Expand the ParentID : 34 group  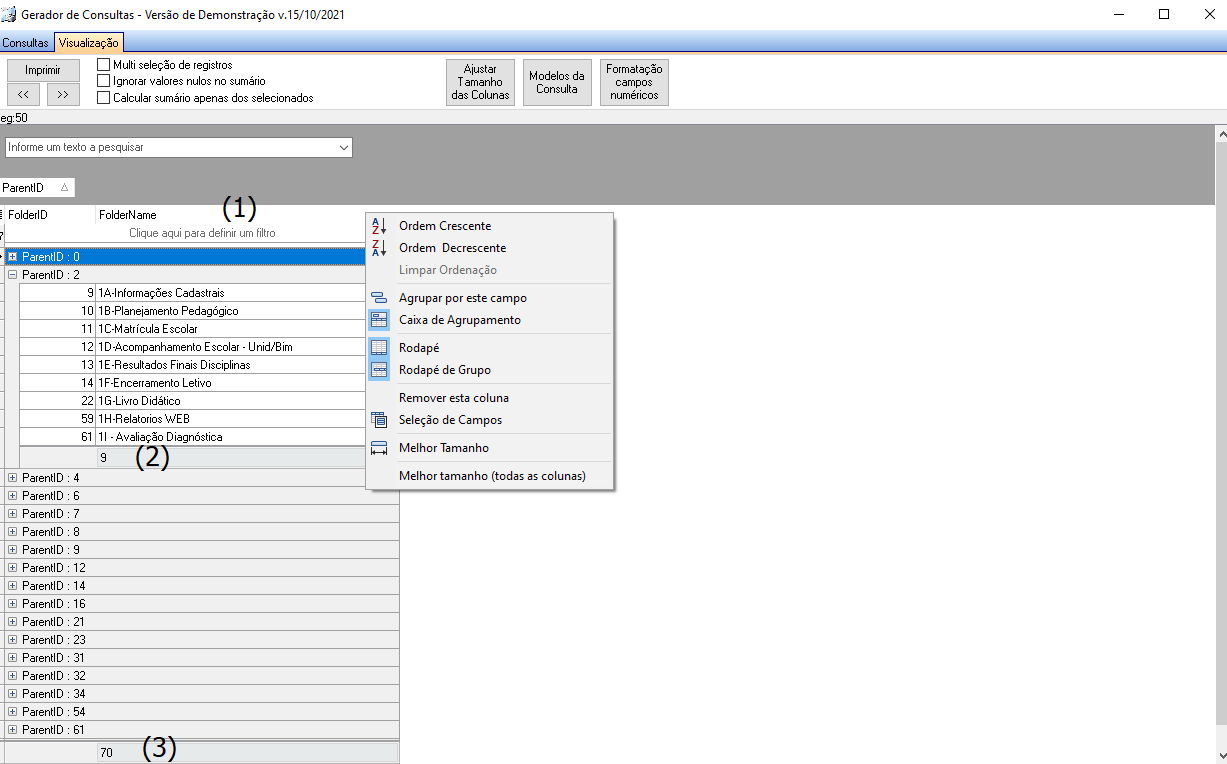pyautogui.click(x=13, y=694)
